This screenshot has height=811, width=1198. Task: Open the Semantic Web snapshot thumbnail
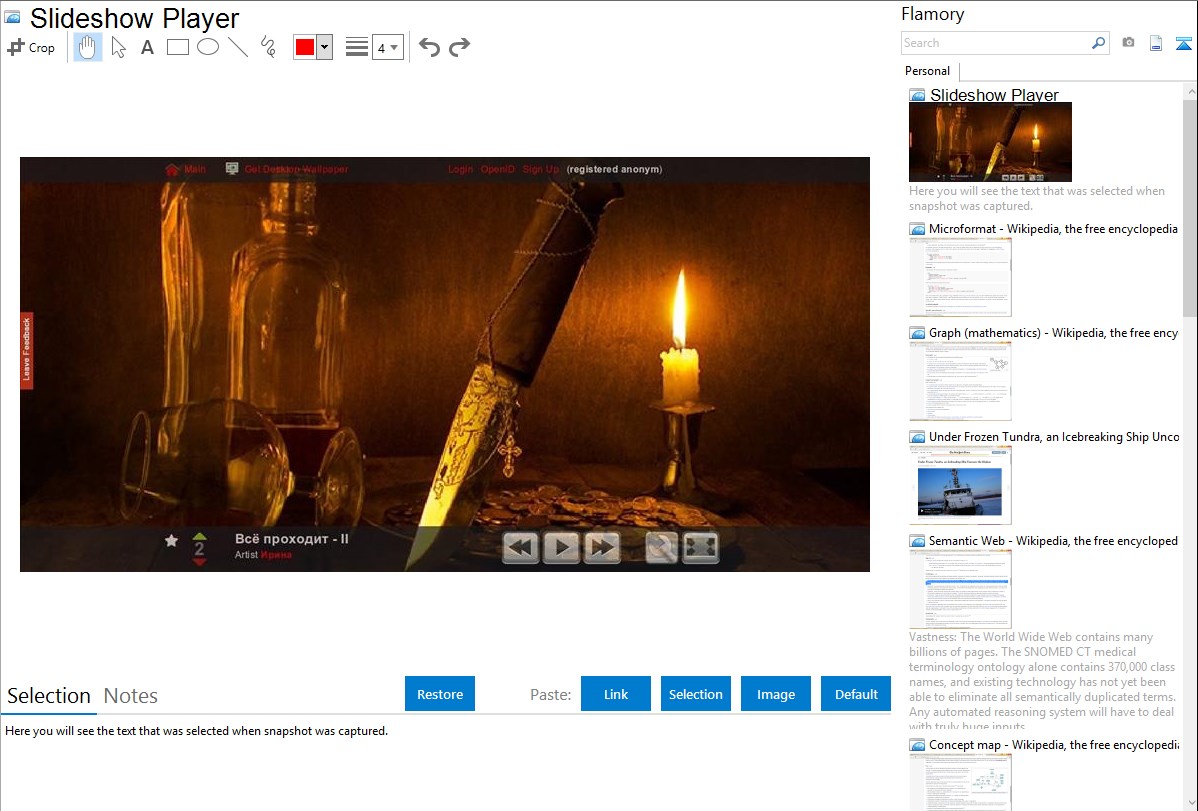(x=960, y=589)
